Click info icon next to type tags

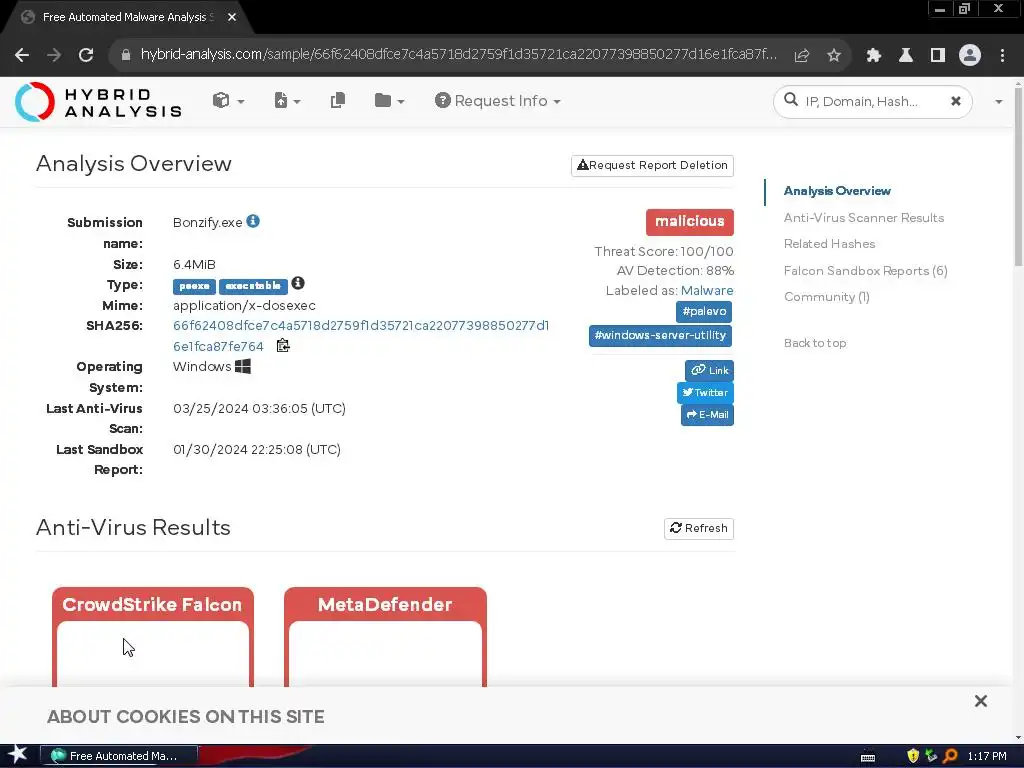coord(298,283)
